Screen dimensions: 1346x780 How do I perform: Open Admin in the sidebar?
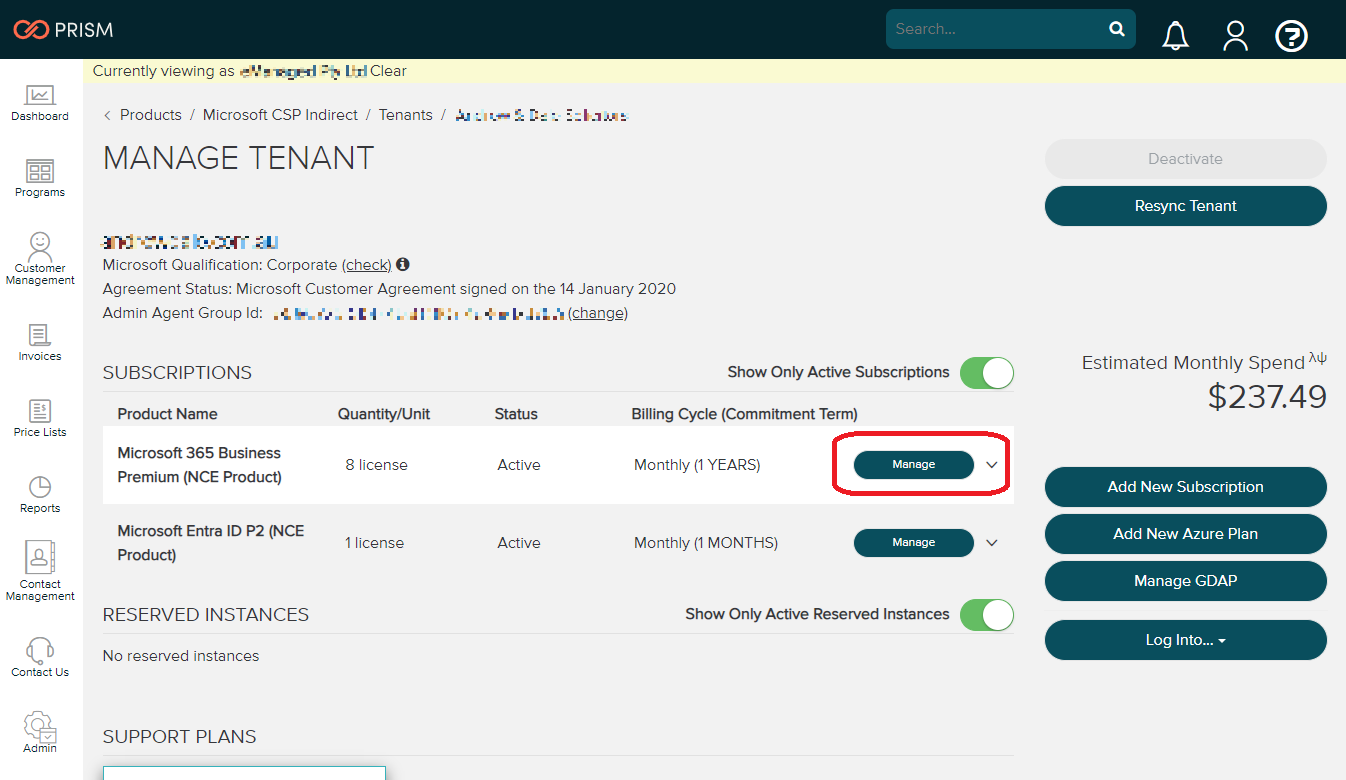click(x=40, y=733)
